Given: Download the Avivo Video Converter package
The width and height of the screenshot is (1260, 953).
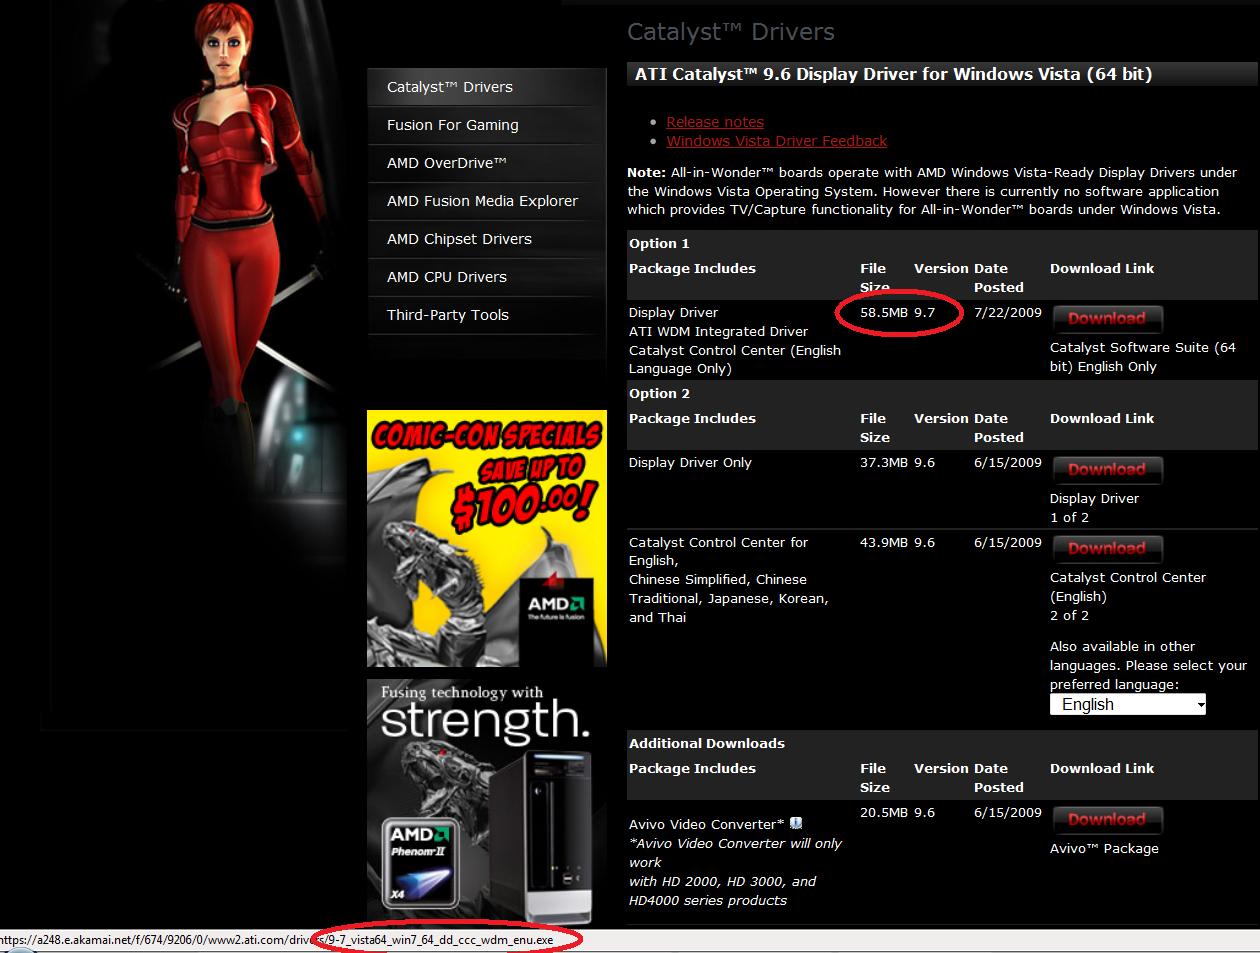Looking at the screenshot, I should click(x=1107, y=819).
